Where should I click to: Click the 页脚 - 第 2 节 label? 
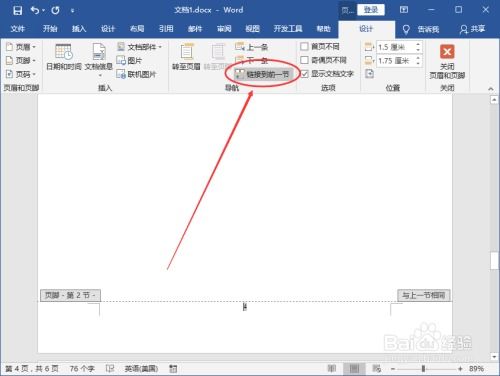tap(70, 295)
